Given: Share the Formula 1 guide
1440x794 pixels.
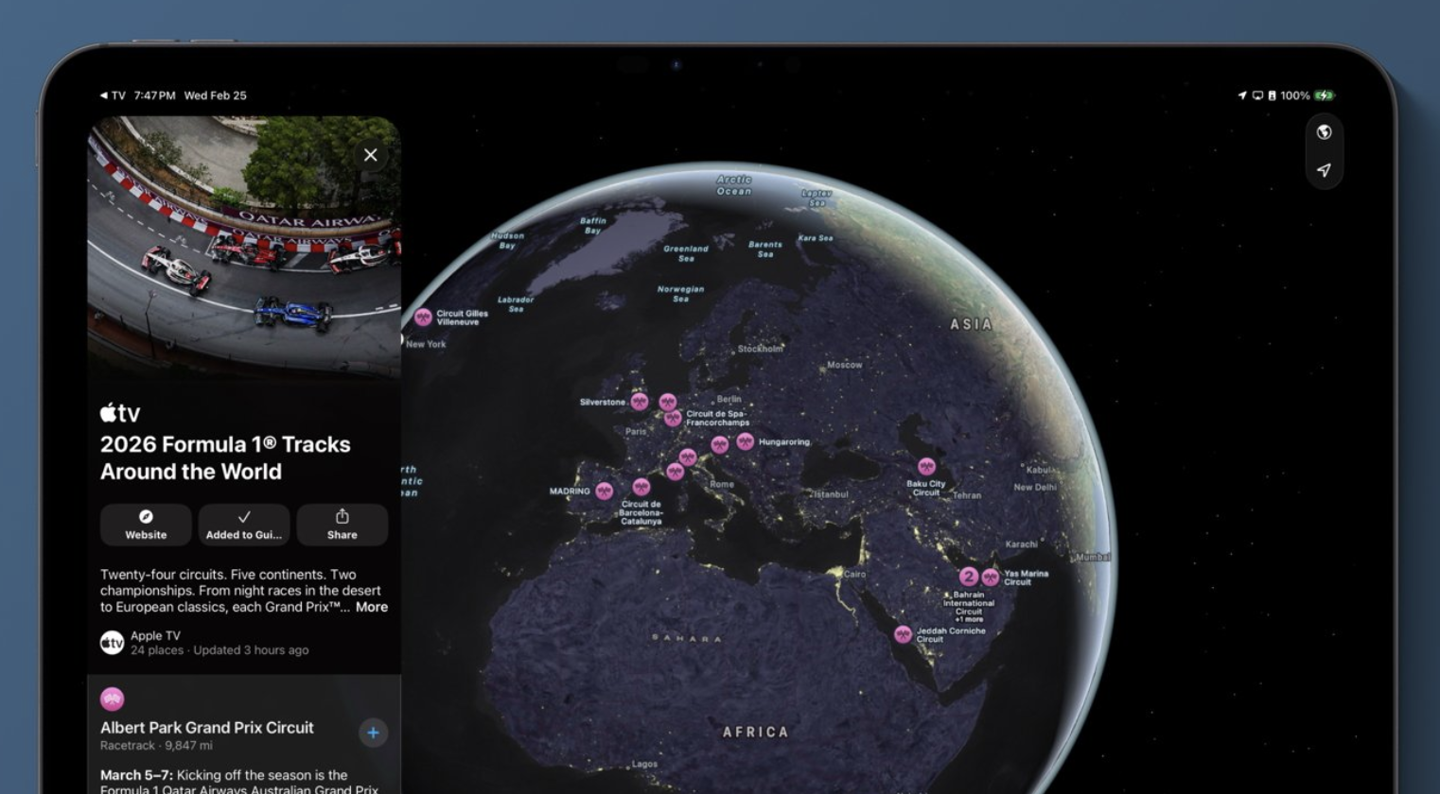Looking at the screenshot, I should pyautogui.click(x=342, y=524).
